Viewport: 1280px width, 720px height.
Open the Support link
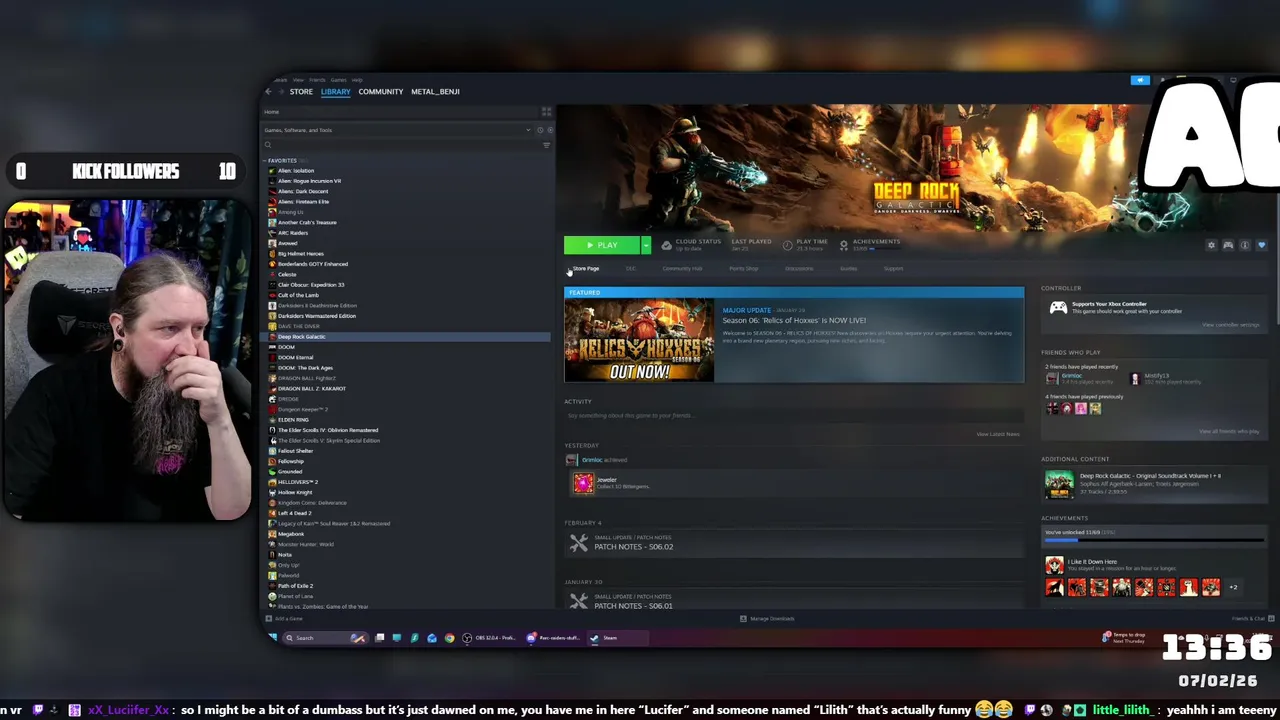point(893,268)
